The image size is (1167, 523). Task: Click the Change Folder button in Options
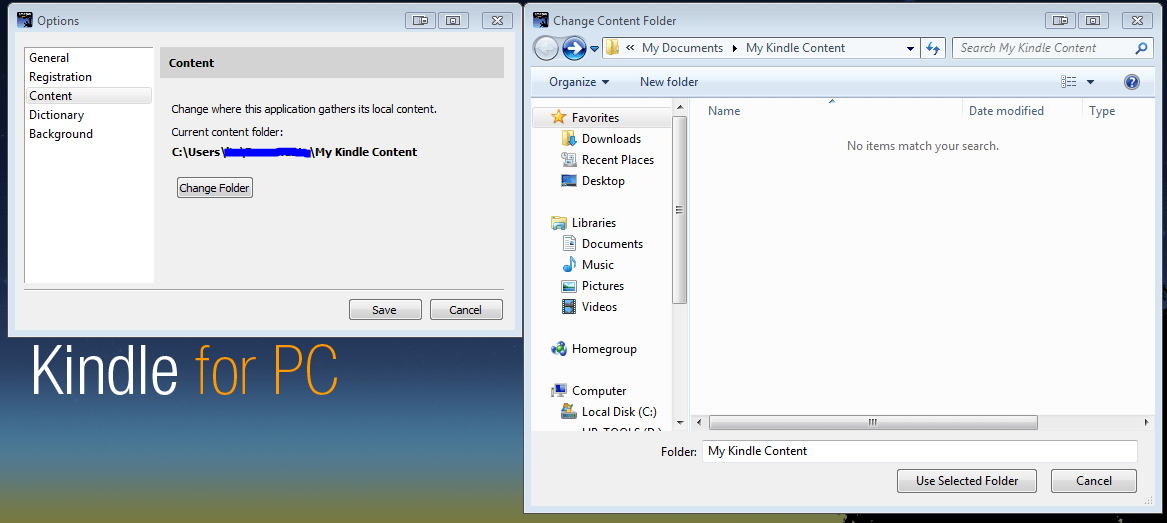coord(215,187)
